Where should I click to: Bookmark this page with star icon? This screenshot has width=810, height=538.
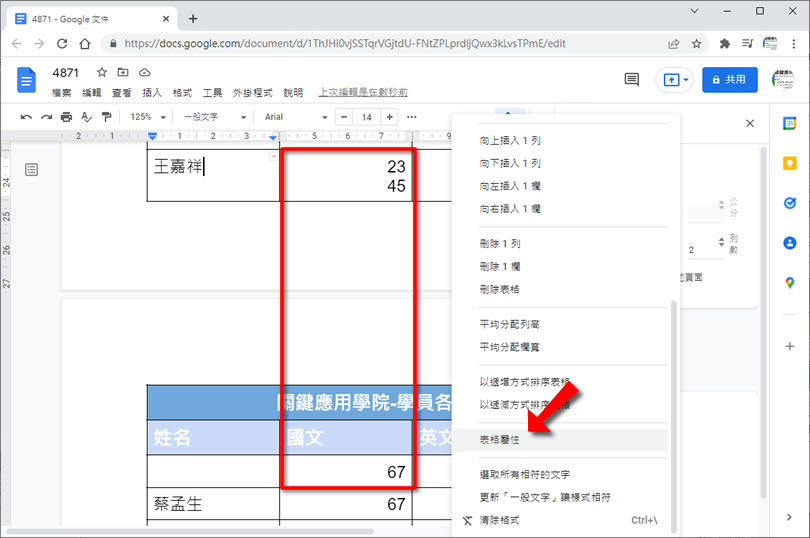696,44
